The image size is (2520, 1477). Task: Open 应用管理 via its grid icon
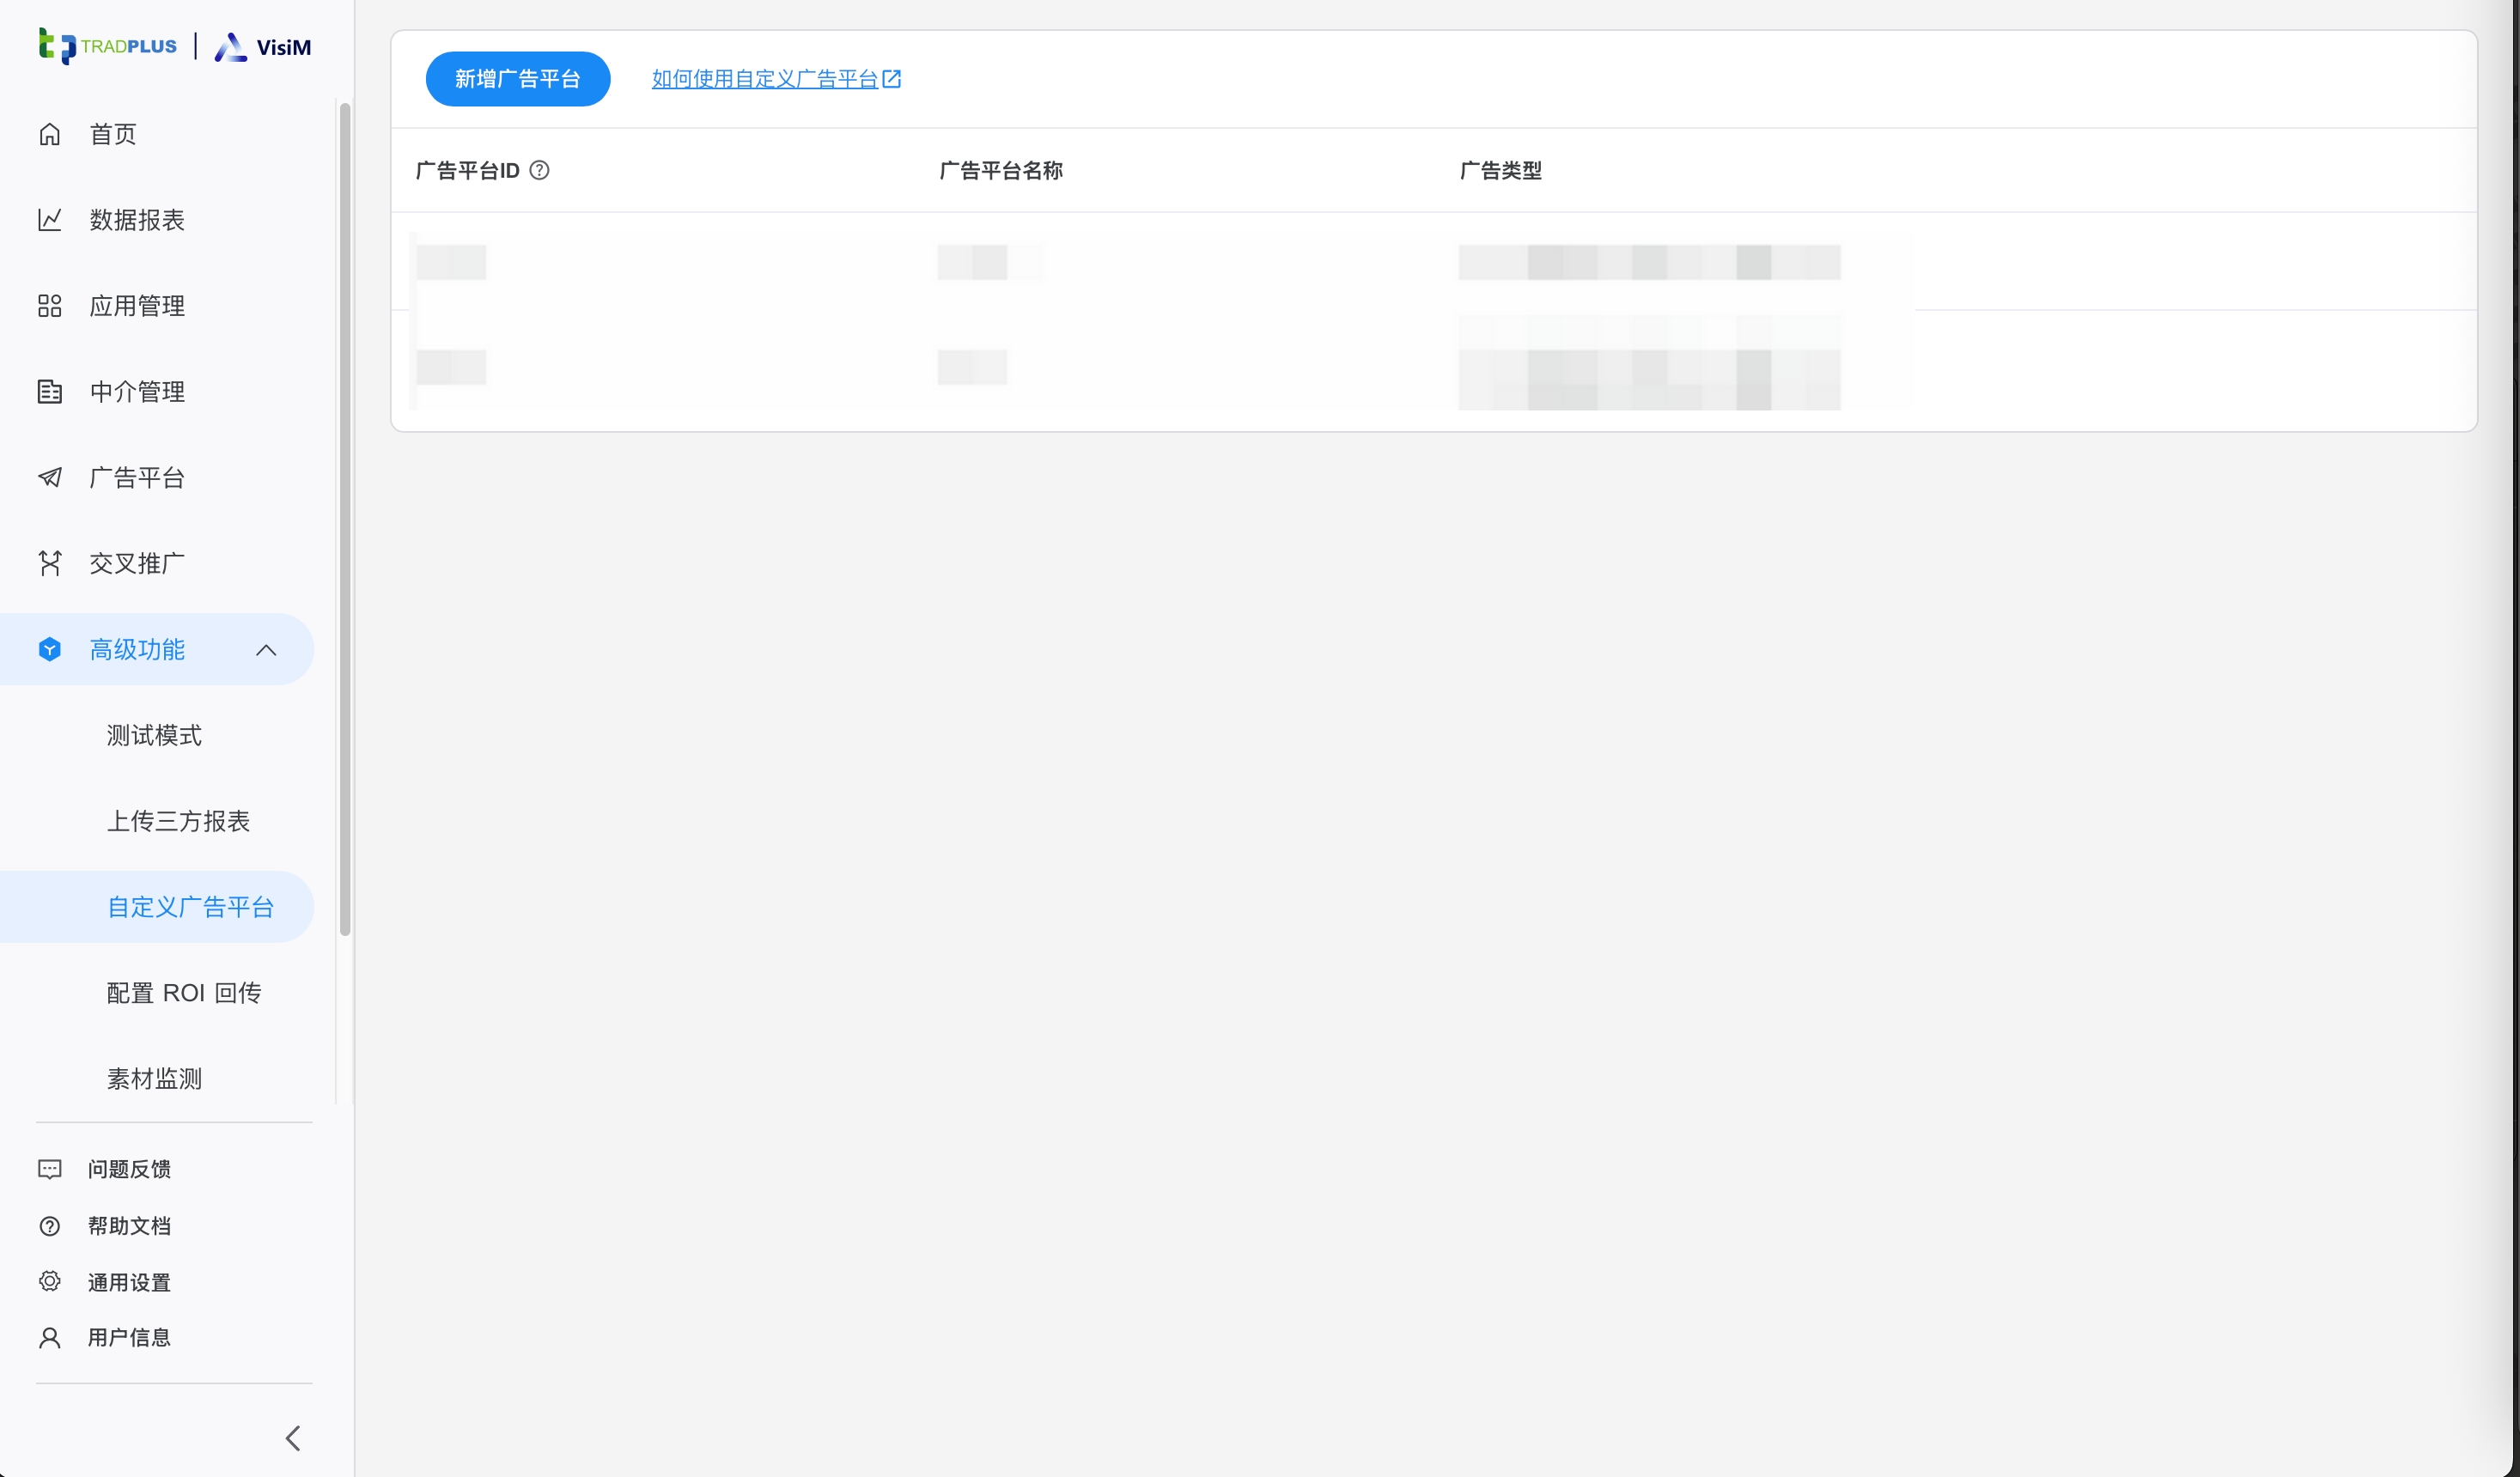coord(50,306)
